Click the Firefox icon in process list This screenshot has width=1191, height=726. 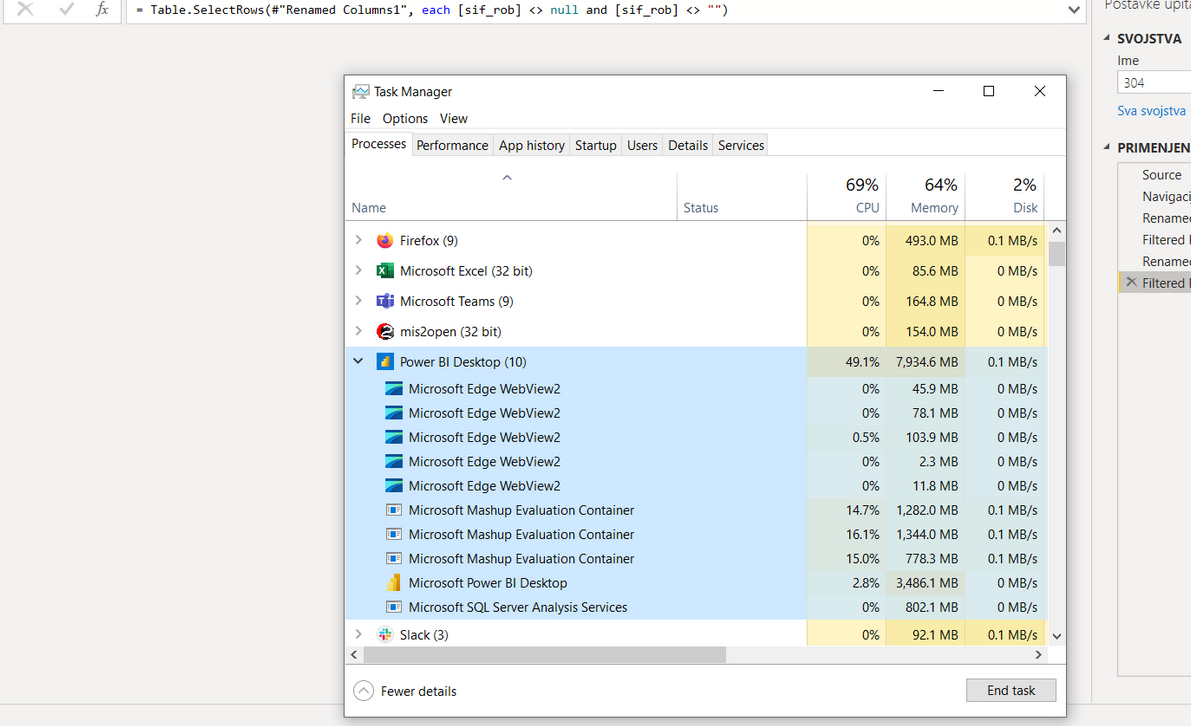(385, 241)
